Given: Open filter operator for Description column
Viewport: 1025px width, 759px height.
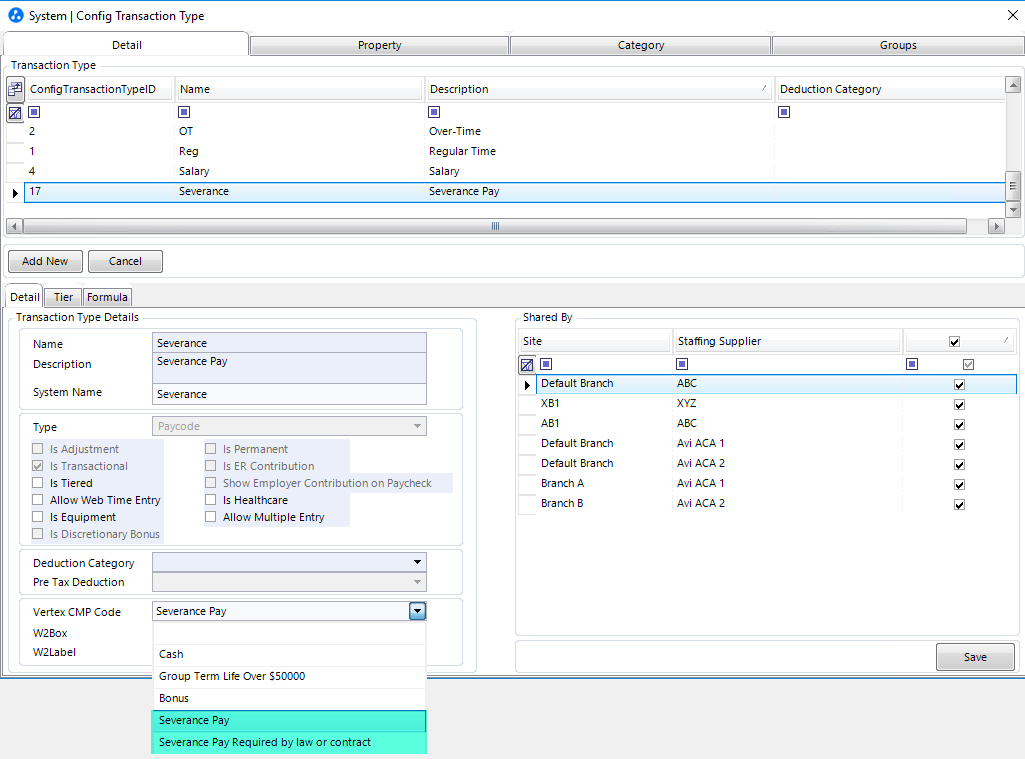Looking at the screenshot, I should coord(434,112).
